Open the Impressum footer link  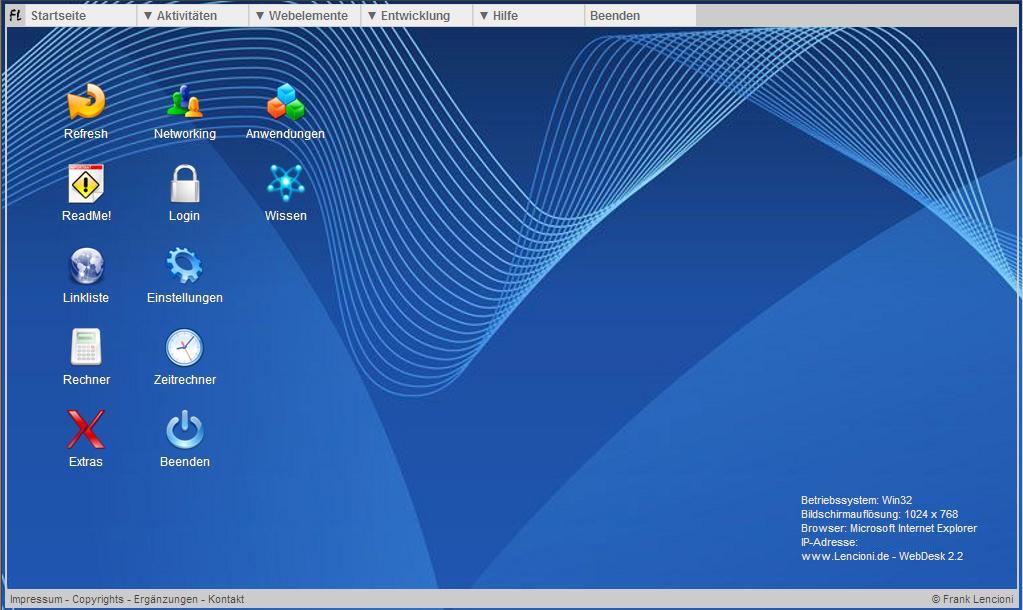click(x=36, y=599)
